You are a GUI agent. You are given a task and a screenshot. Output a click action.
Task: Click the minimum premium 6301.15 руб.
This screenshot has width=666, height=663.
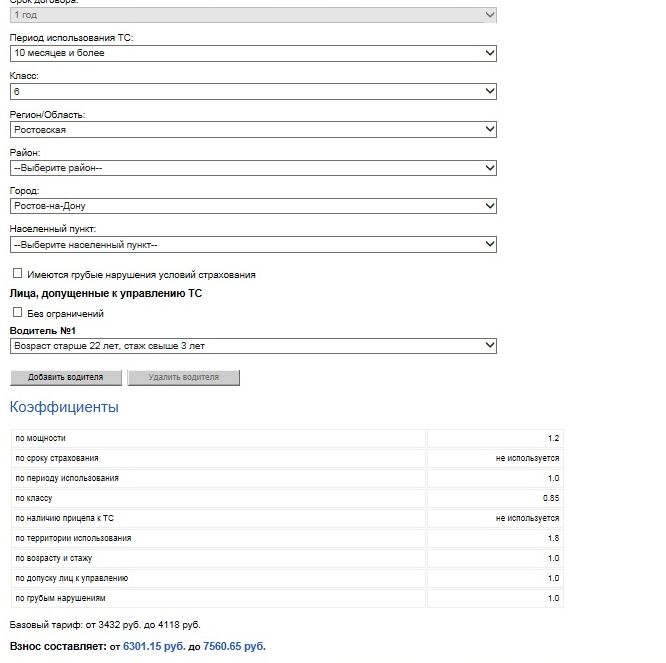tap(154, 646)
